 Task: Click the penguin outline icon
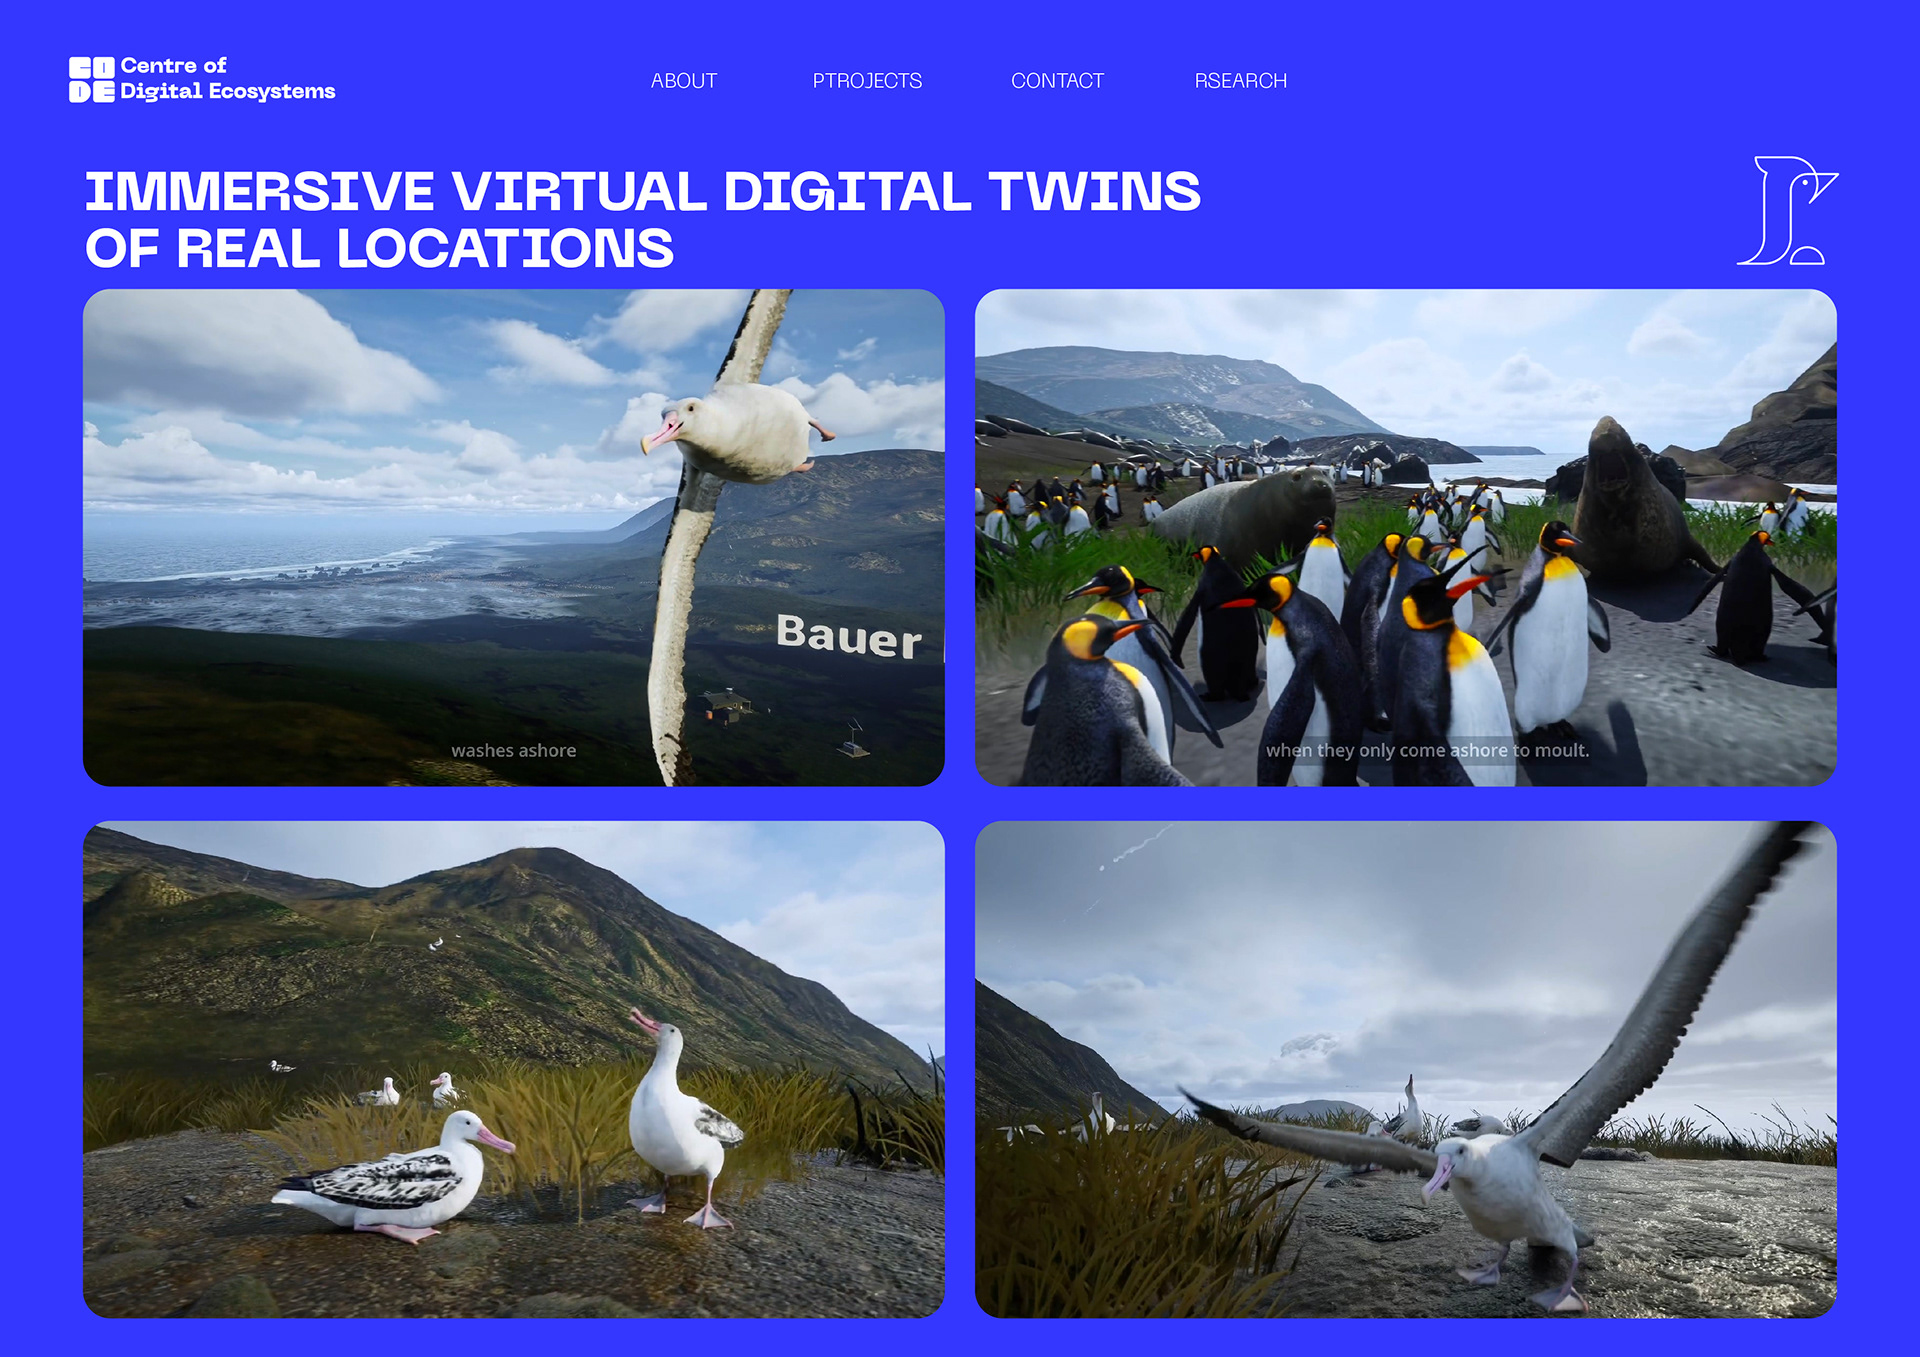(x=1786, y=211)
